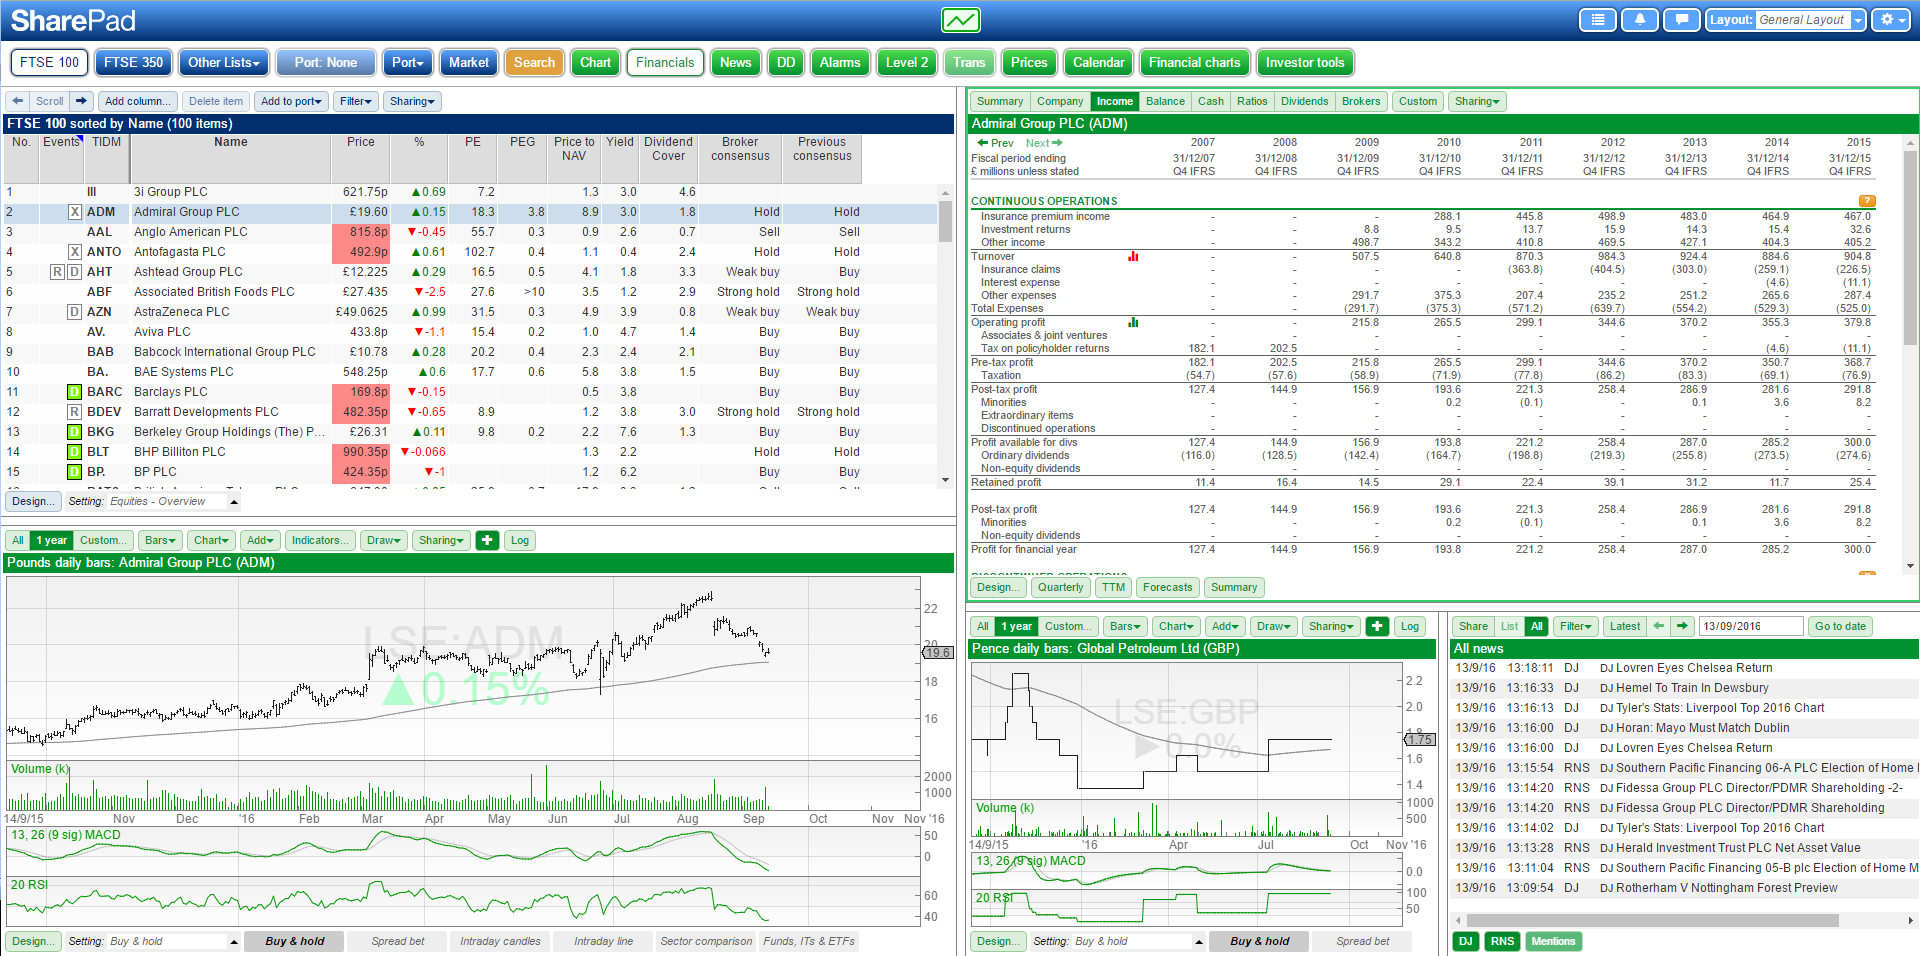Click the orange help icon in financials table

click(x=1866, y=201)
